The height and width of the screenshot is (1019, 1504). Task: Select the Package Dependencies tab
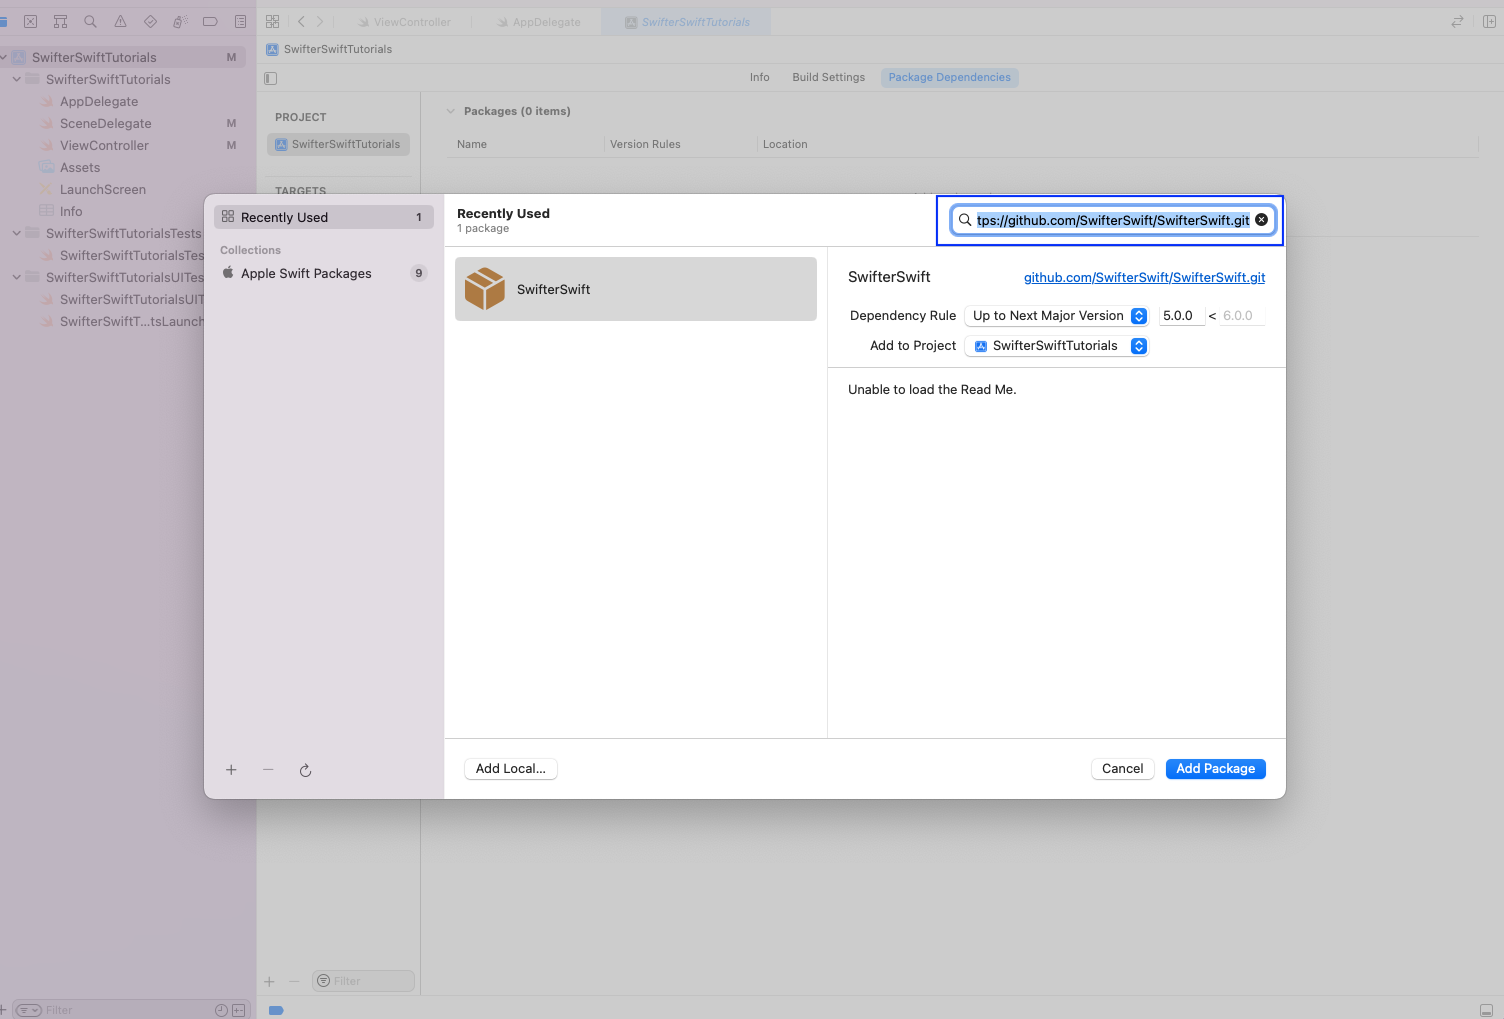point(950,78)
